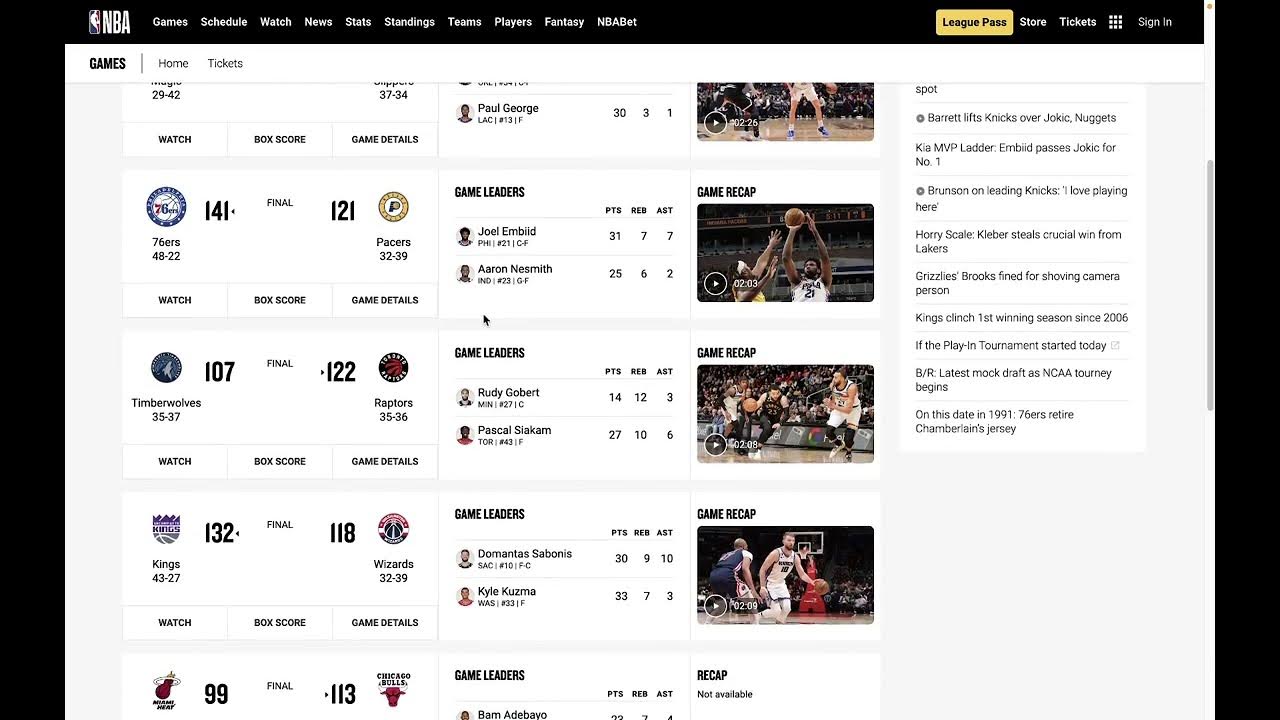
Task: Click video icon beside Brunson on leading Knicks
Action: click(x=920, y=191)
